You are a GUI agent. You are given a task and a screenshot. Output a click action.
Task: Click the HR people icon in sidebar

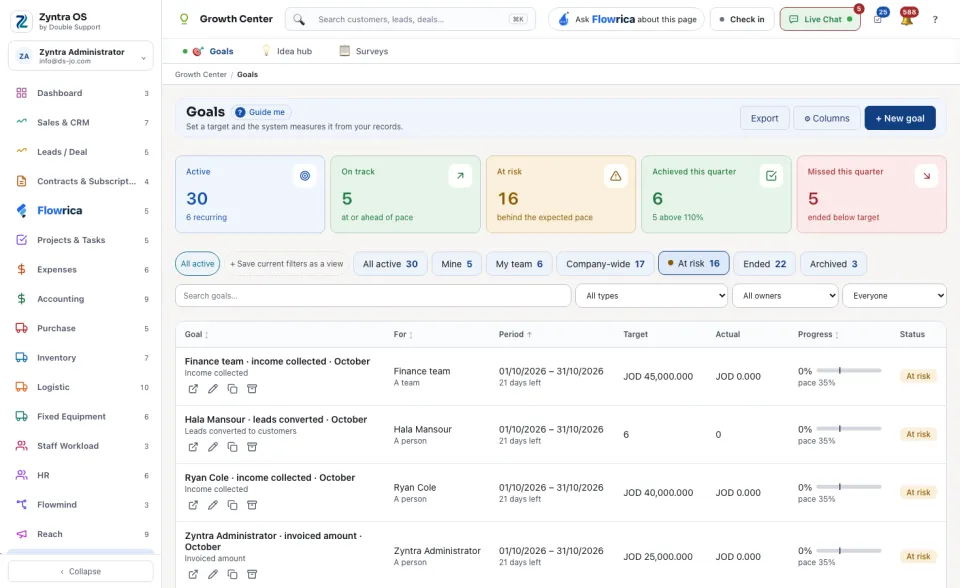click(x=21, y=475)
